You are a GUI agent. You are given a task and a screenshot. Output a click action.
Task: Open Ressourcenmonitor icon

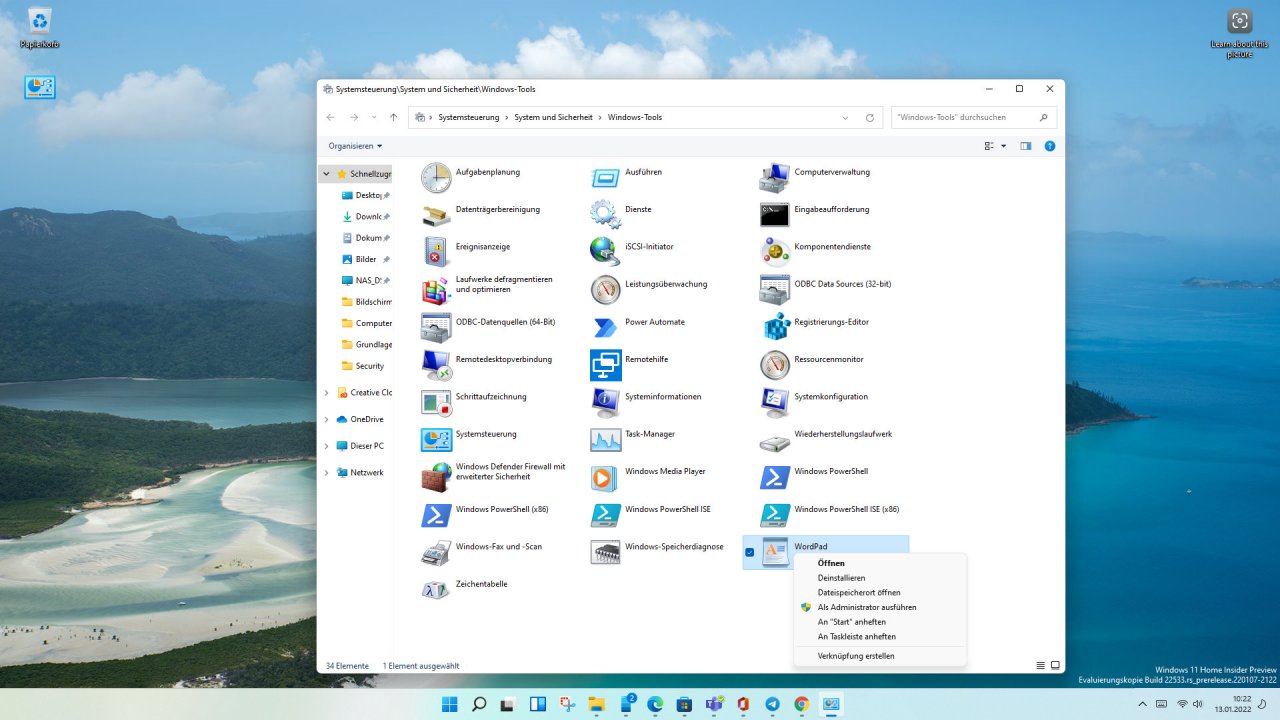click(x=775, y=365)
